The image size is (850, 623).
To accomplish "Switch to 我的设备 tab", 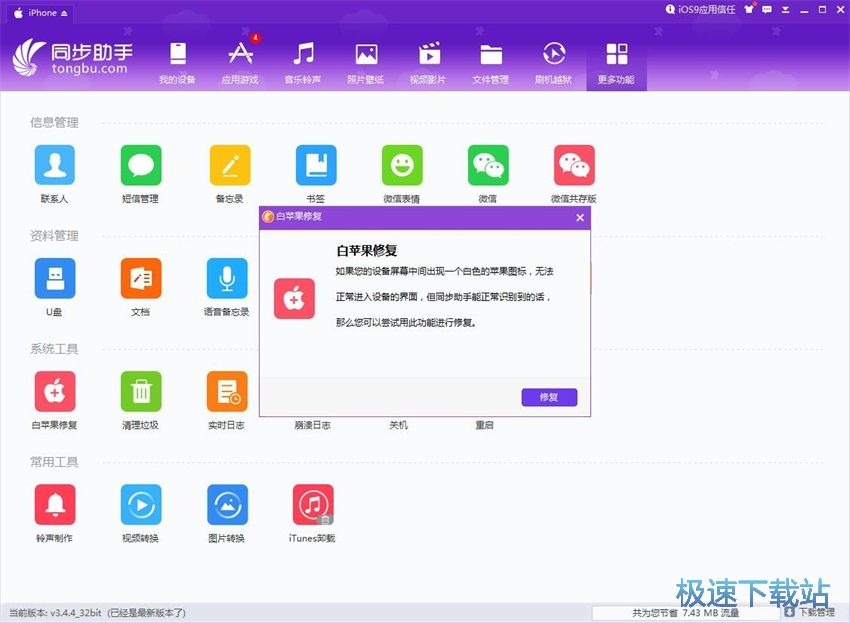I will [177, 63].
